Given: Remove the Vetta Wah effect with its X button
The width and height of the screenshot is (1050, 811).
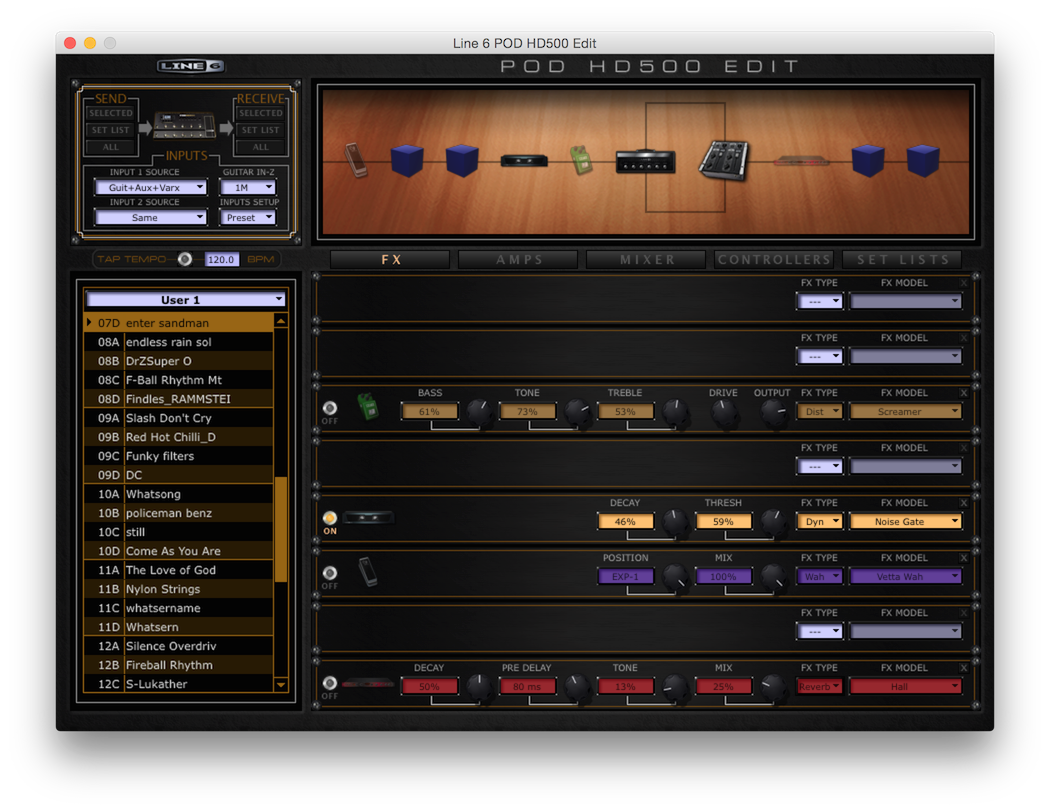Looking at the screenshot, I should (964, 557).
